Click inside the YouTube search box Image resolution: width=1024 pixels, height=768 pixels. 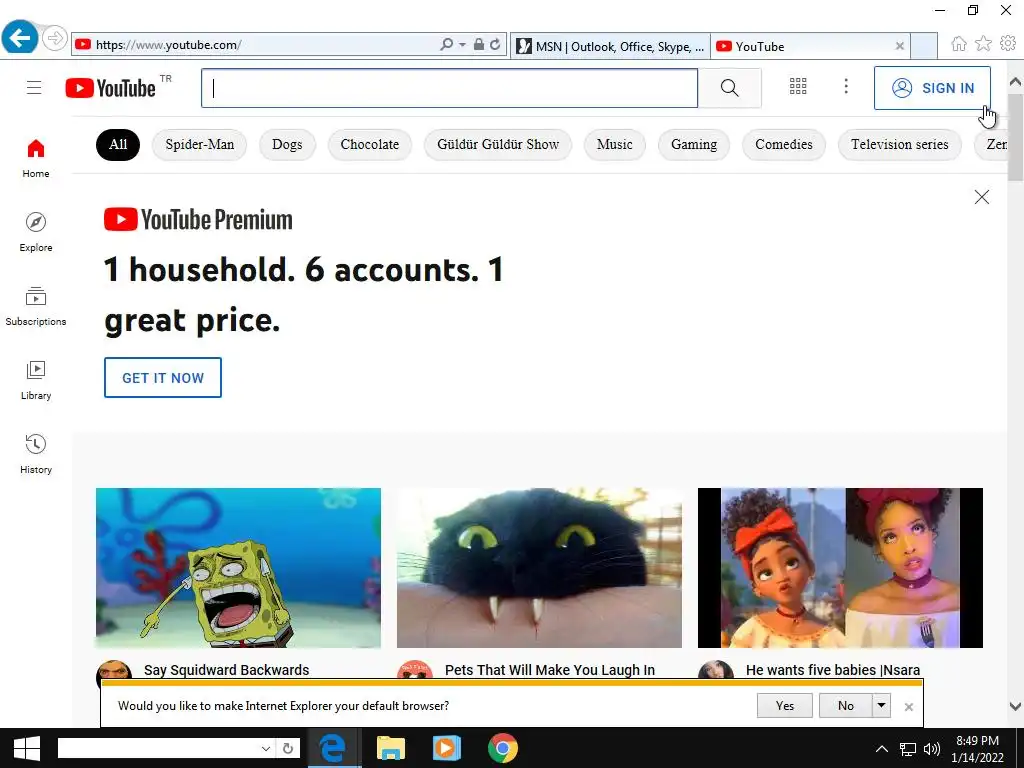pyautogui.click(x=449, y=88)
